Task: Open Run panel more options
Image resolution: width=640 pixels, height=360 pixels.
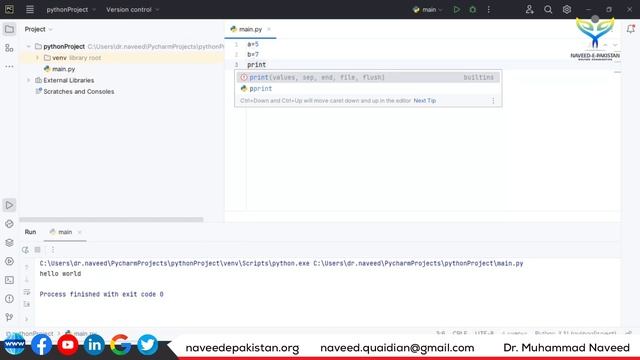Action: click(x=53, y=250)
